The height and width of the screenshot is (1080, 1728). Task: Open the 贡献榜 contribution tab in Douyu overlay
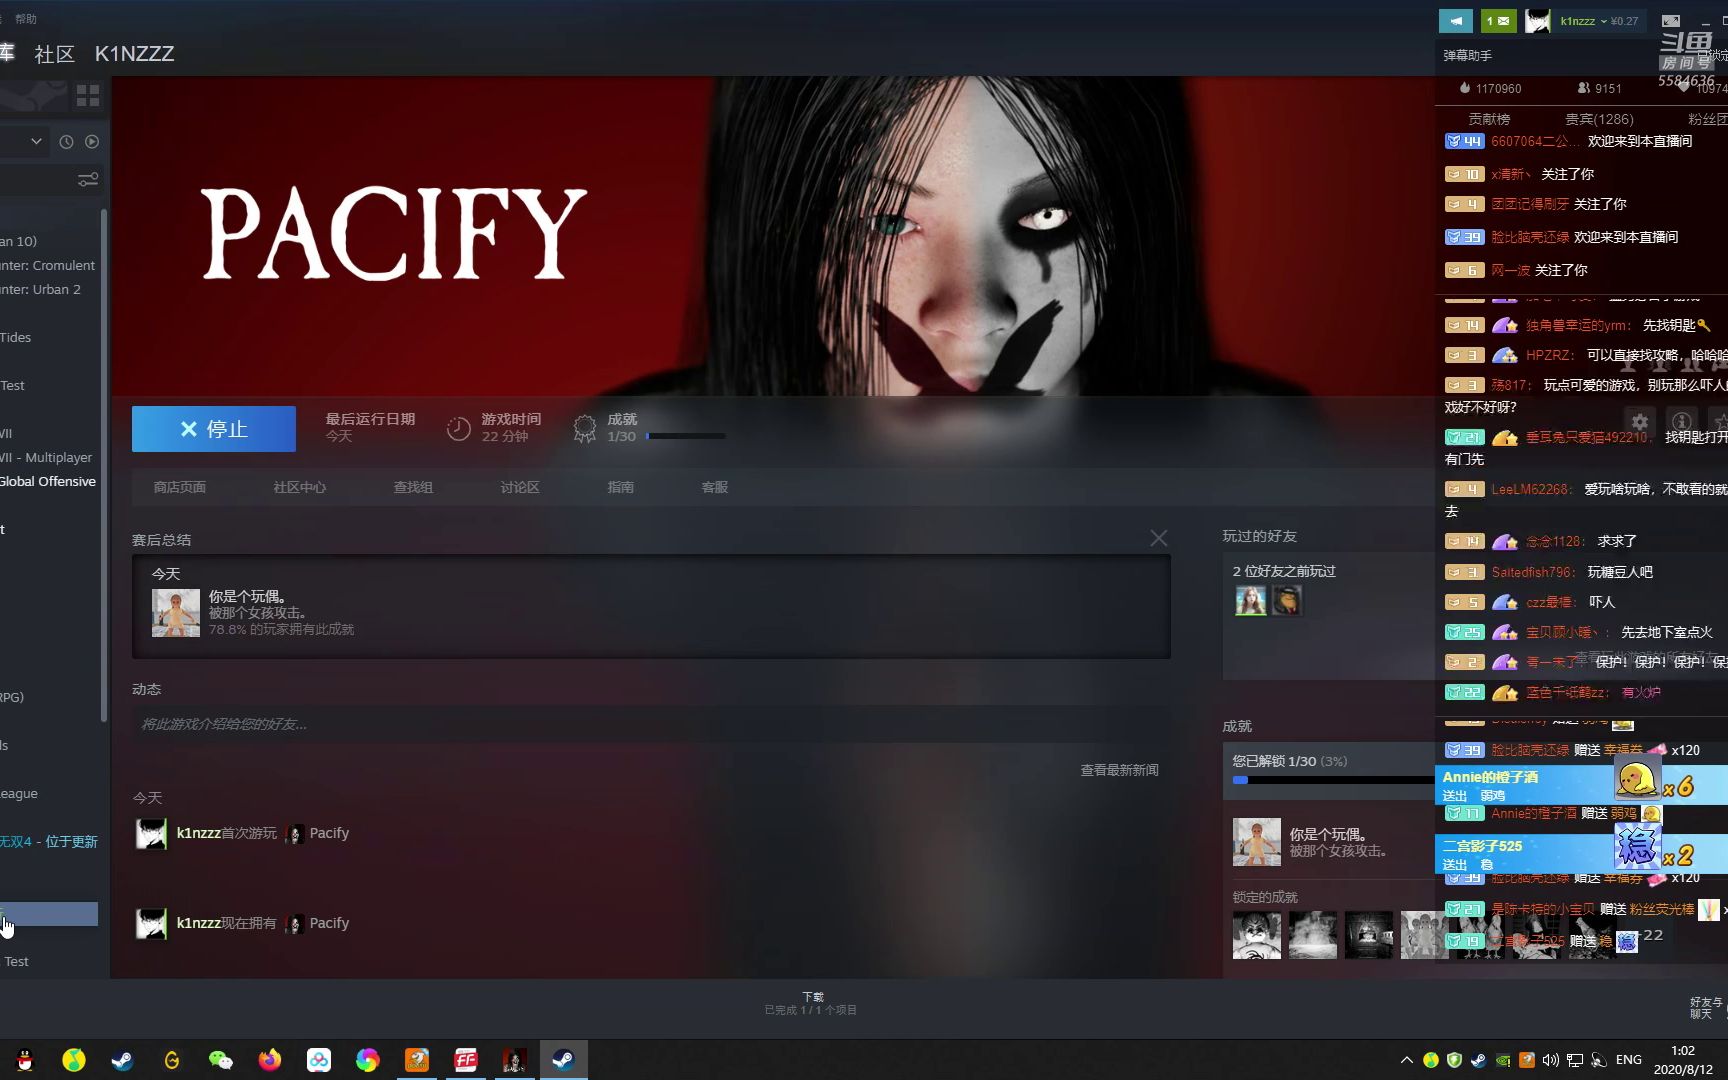pyautogui.click(x=1489, y=119)
